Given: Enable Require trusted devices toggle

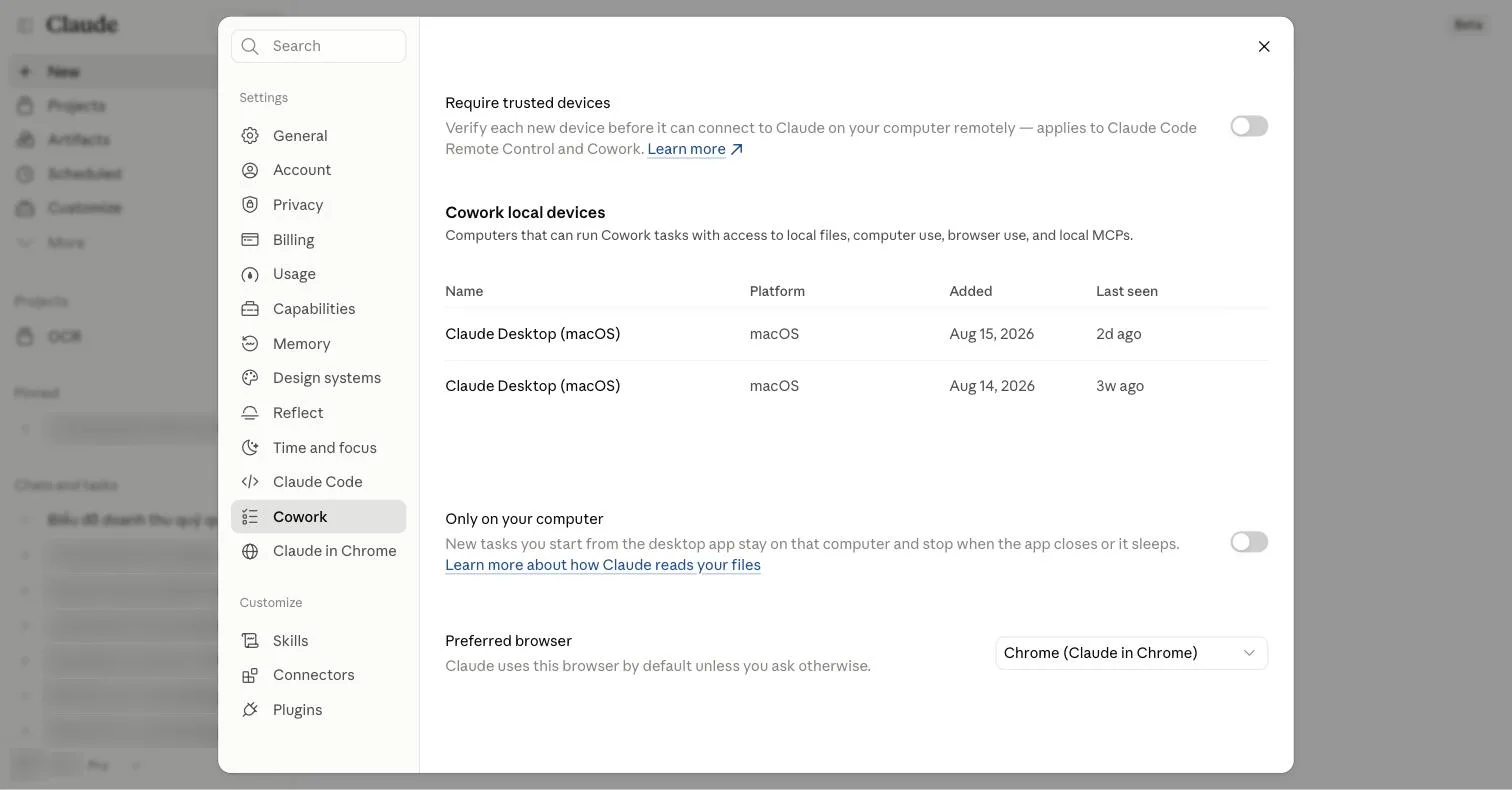Looking at the screenshot, I should [x=1249, y=126].
